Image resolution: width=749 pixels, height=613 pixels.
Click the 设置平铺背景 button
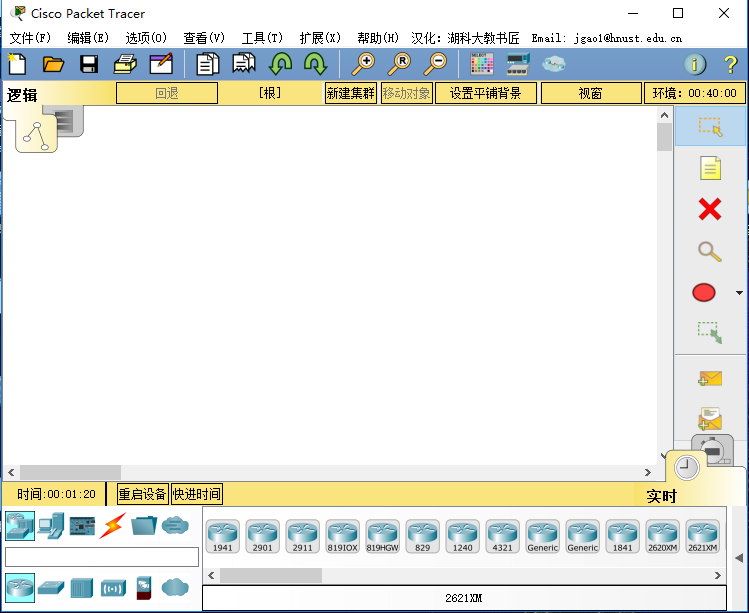coord(486,93)
